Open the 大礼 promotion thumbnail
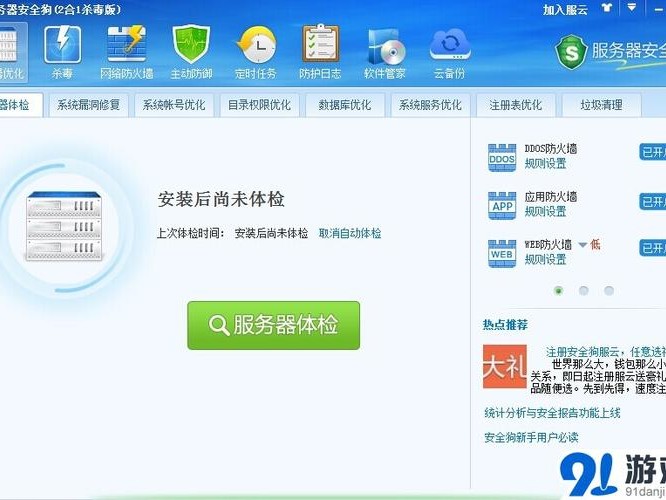666x500 pixels. pos(505,367)
